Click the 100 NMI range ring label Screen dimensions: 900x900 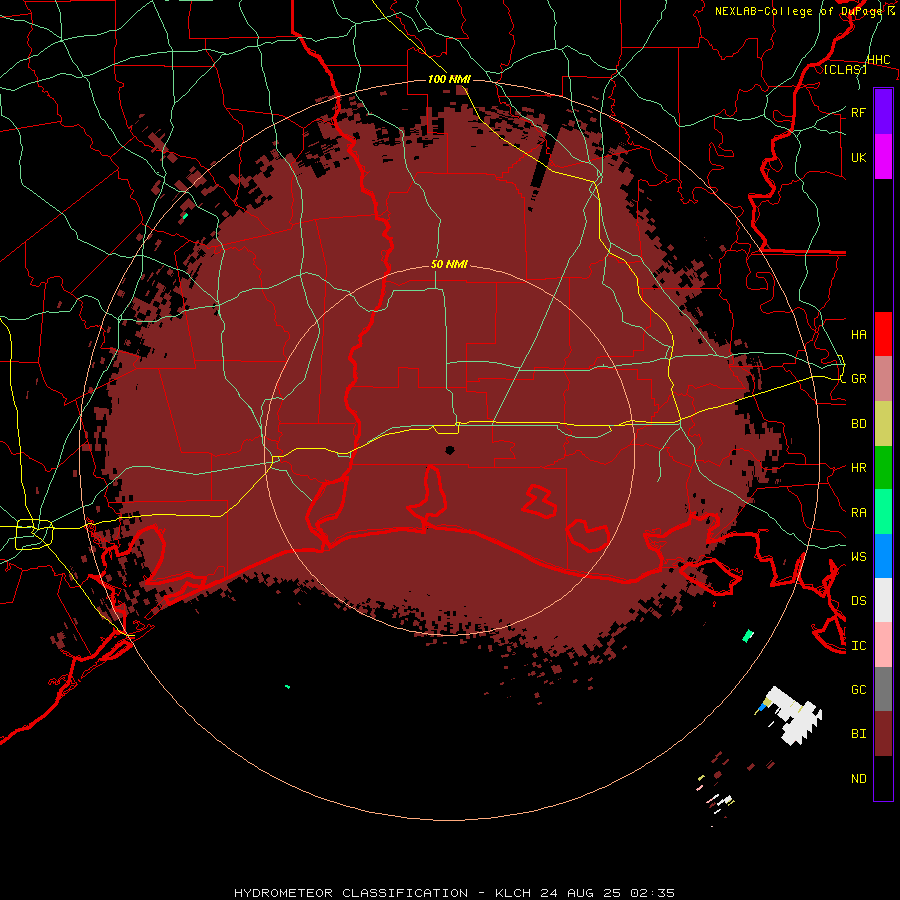pyautogui.click(x=449, y=79)
